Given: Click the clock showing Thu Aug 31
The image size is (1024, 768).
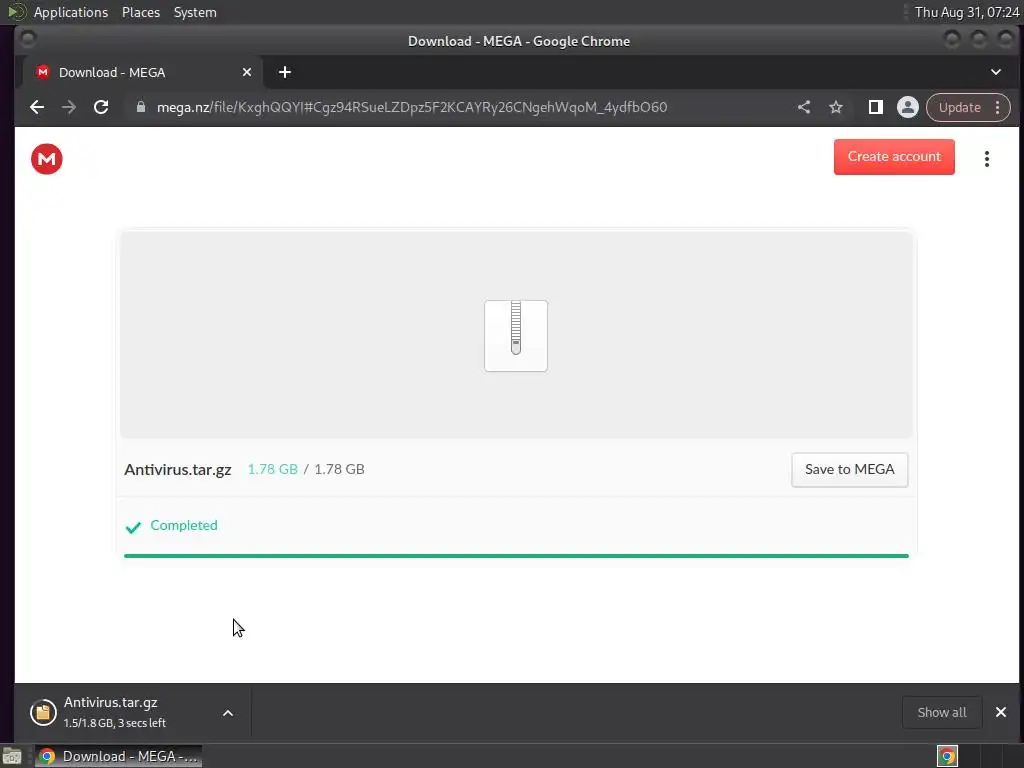Looking at the screenshot, I should tap(967, 12).
